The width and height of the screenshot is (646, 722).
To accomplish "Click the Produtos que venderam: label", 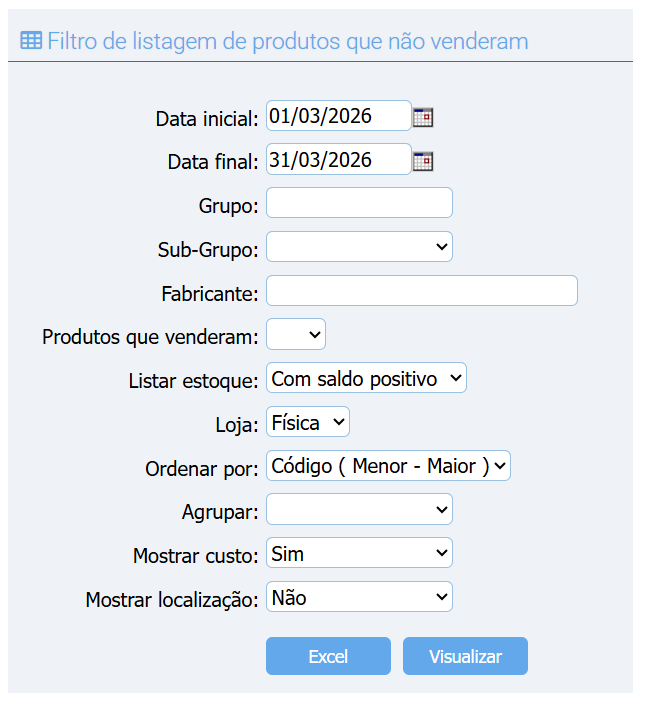I will pyautogui.click(x=150, y=337).
